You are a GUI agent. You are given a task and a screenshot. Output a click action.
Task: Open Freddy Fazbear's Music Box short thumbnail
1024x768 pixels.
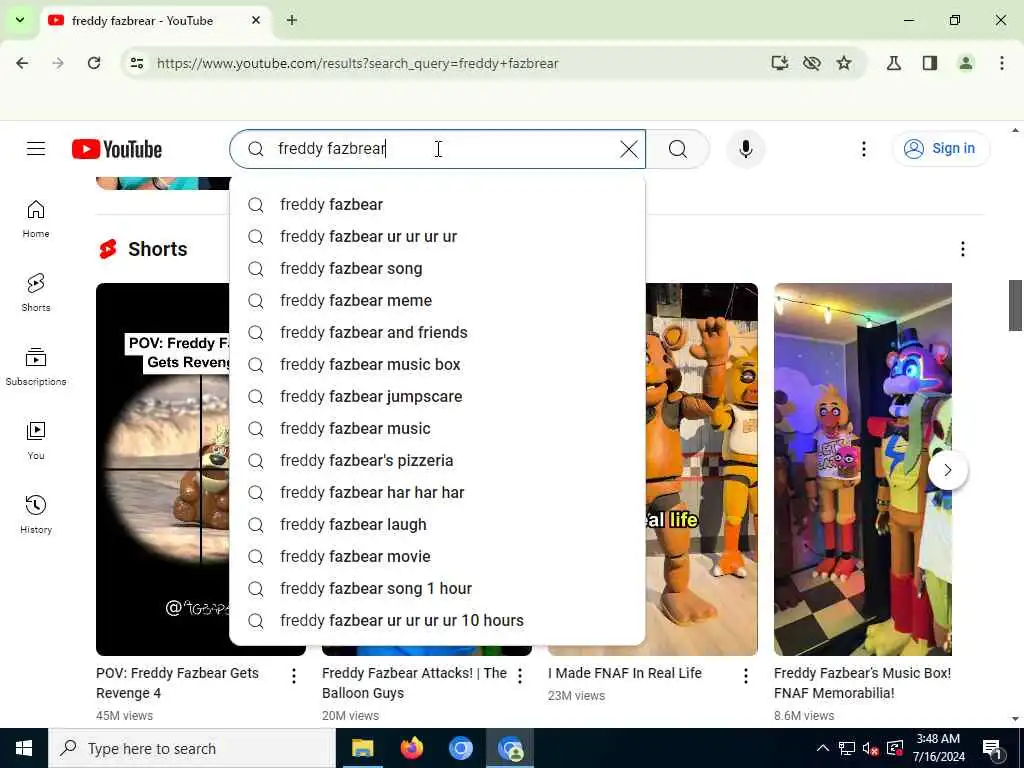tap(863, 469)
